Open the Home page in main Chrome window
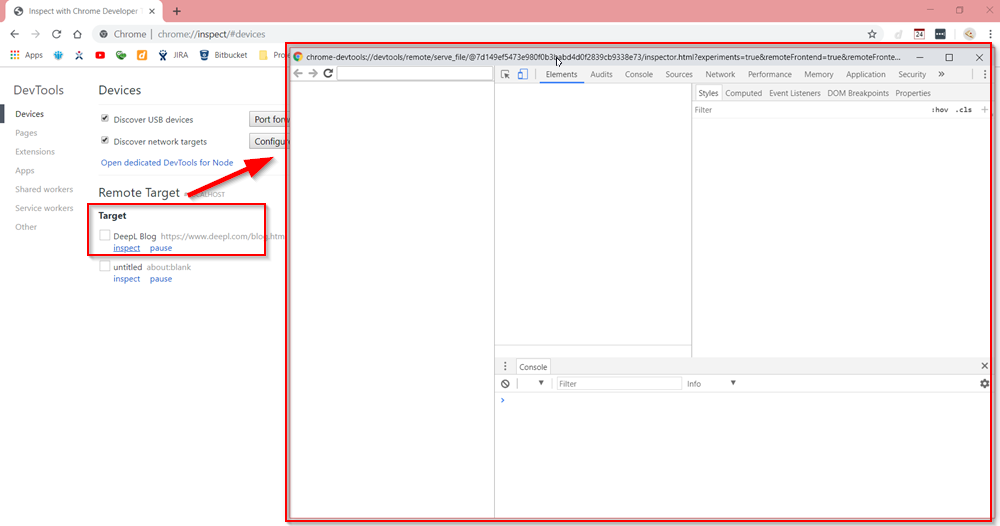The image size is (1000, 526). (x=77, y=34)
